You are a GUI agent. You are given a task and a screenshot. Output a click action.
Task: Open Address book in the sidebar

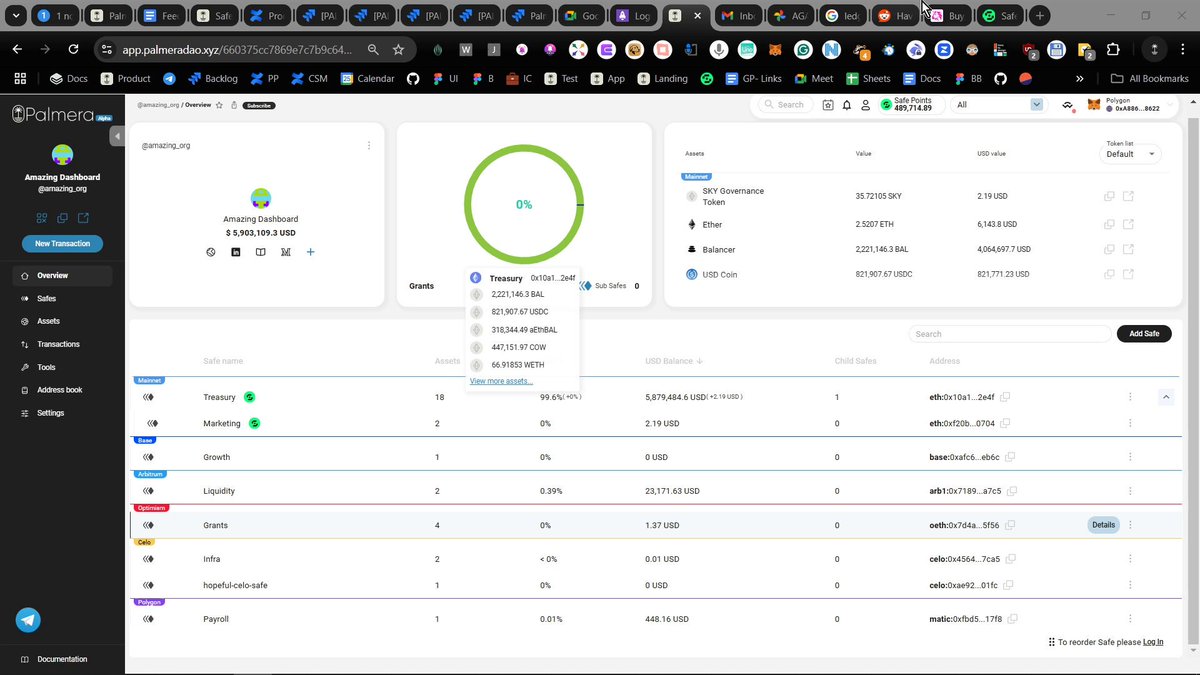pyautogui.click(x=59, y=390)
